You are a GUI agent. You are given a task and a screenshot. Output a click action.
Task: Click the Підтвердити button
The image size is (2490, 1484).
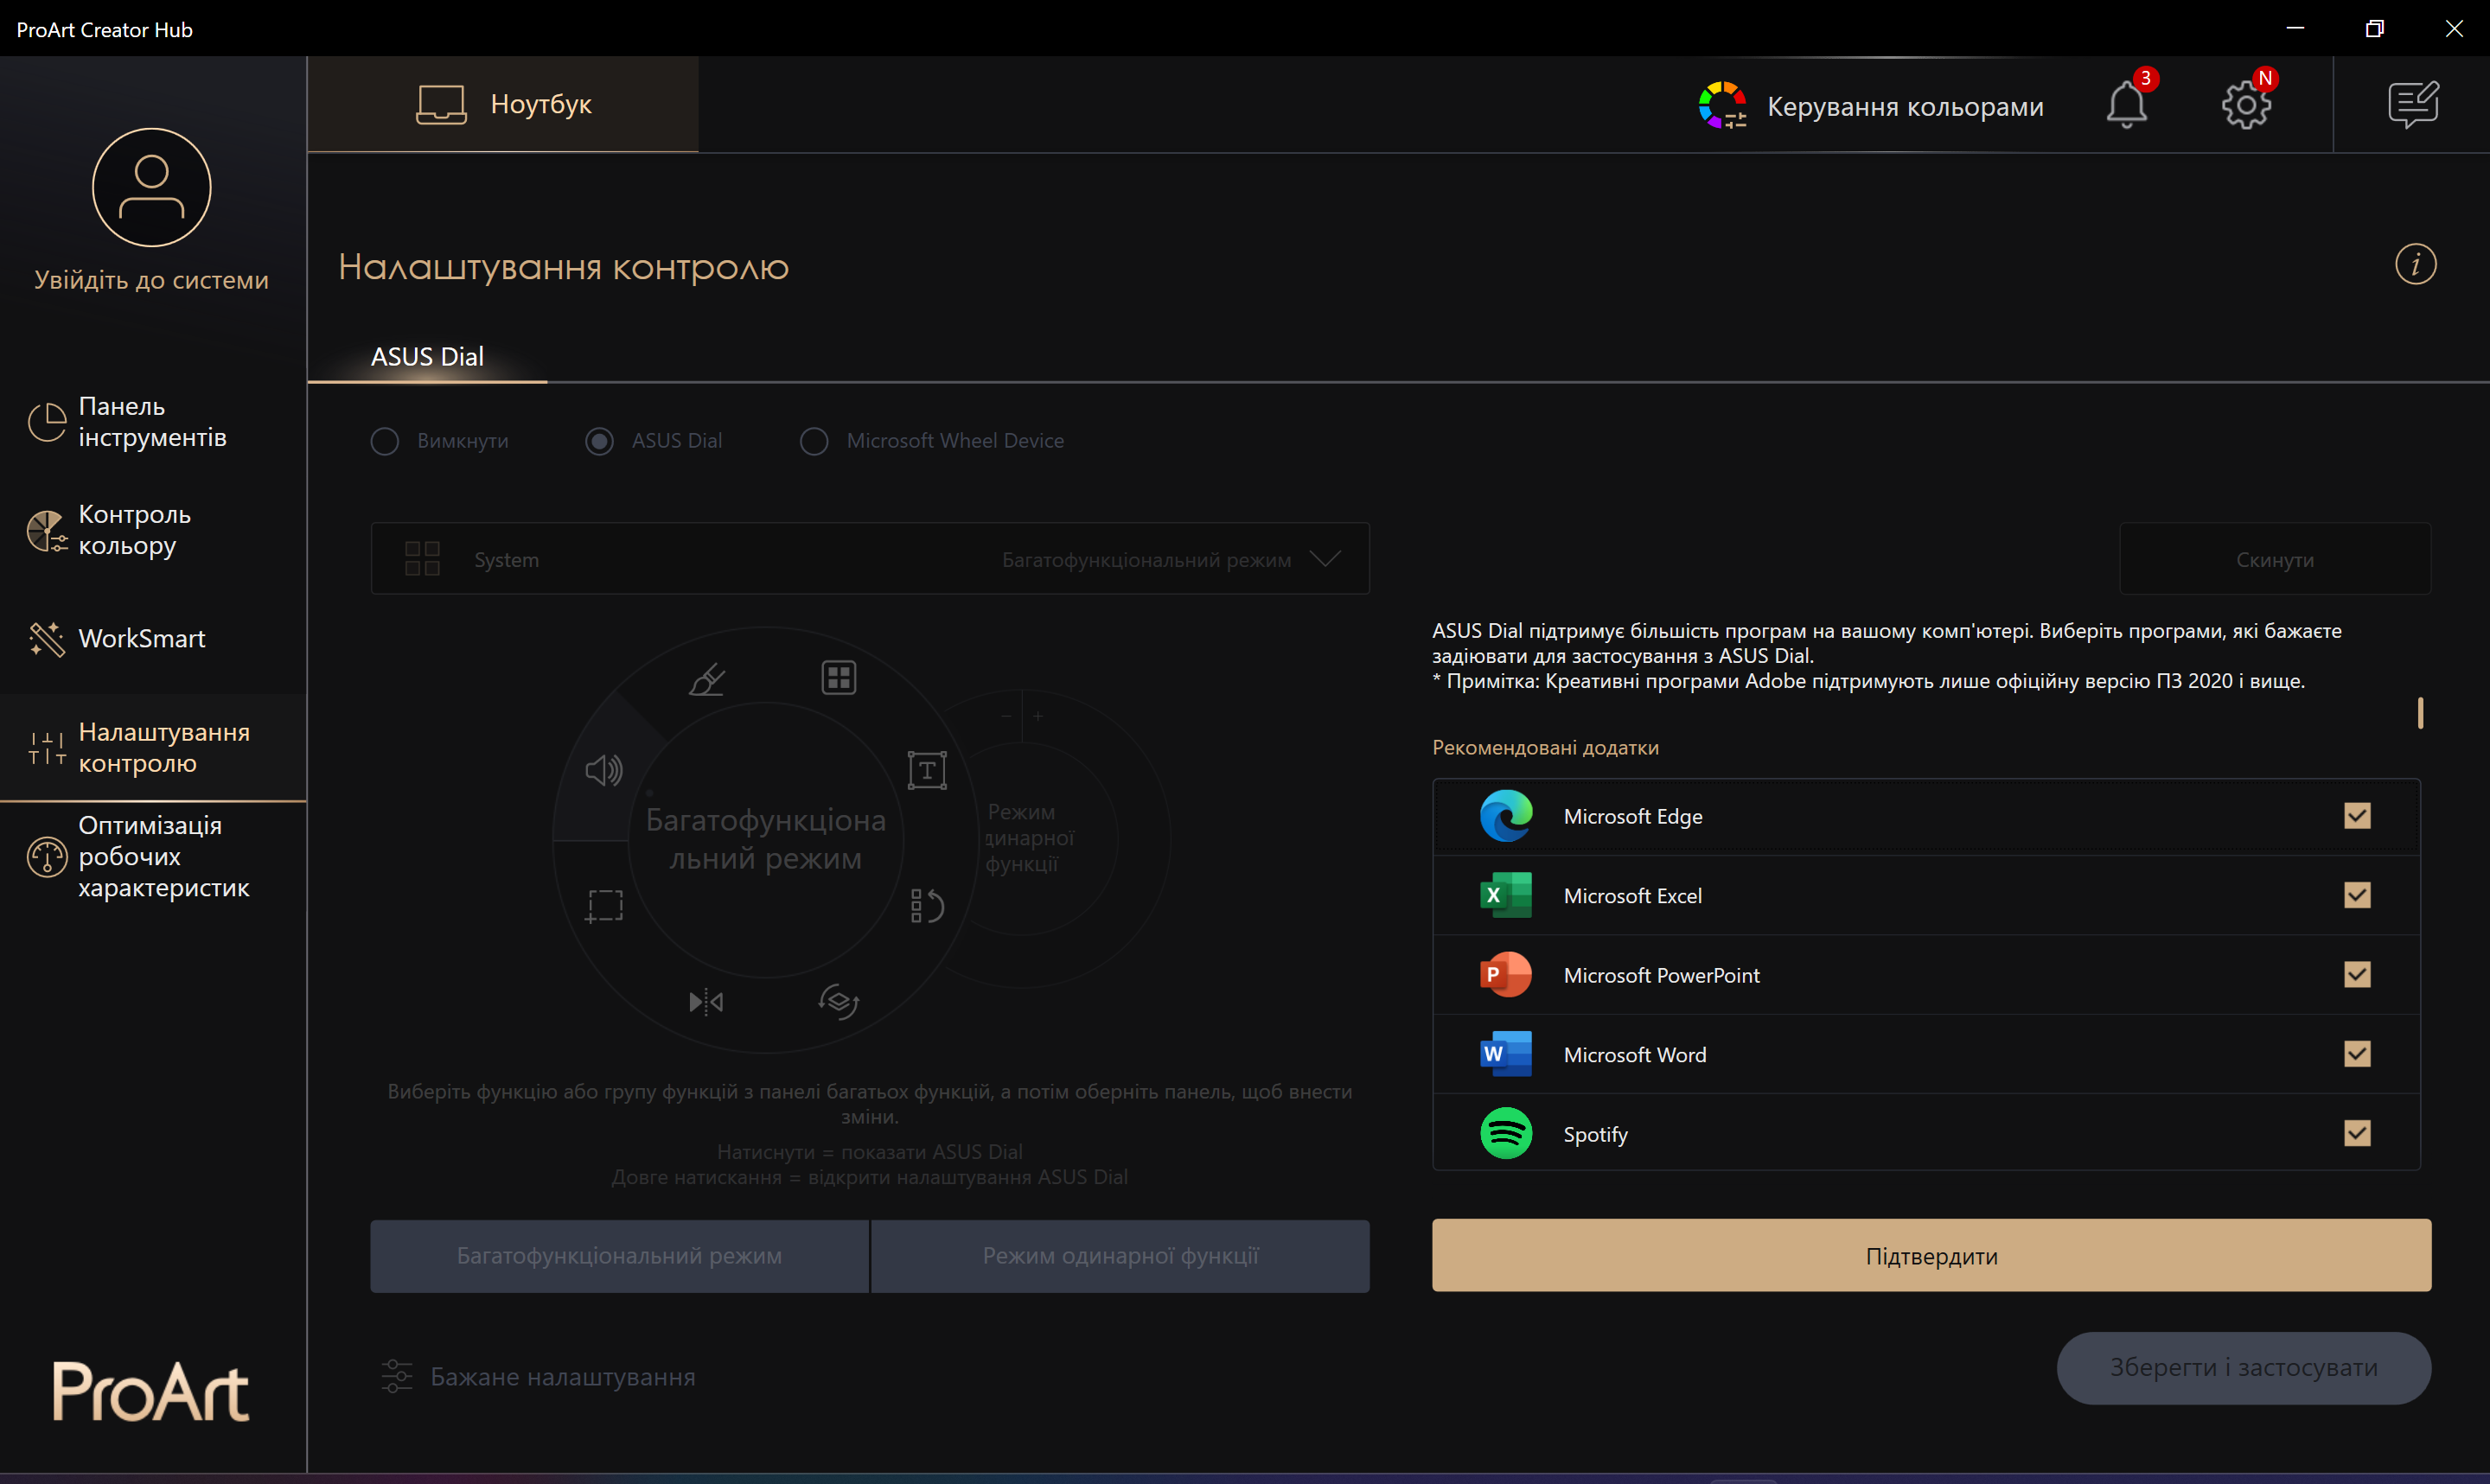point(1930,1255)
